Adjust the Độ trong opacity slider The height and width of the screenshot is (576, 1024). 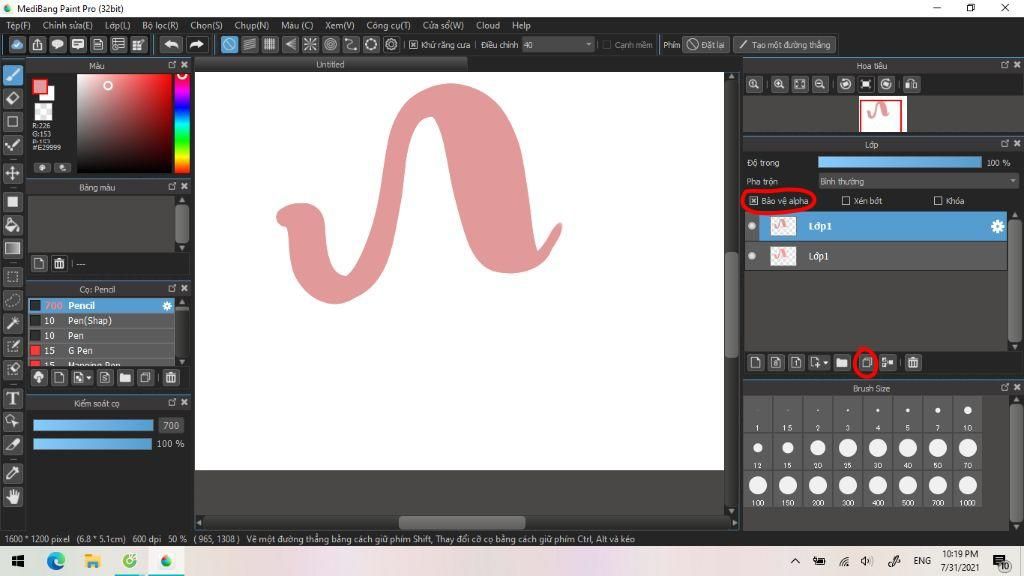(x=899, y=163)
